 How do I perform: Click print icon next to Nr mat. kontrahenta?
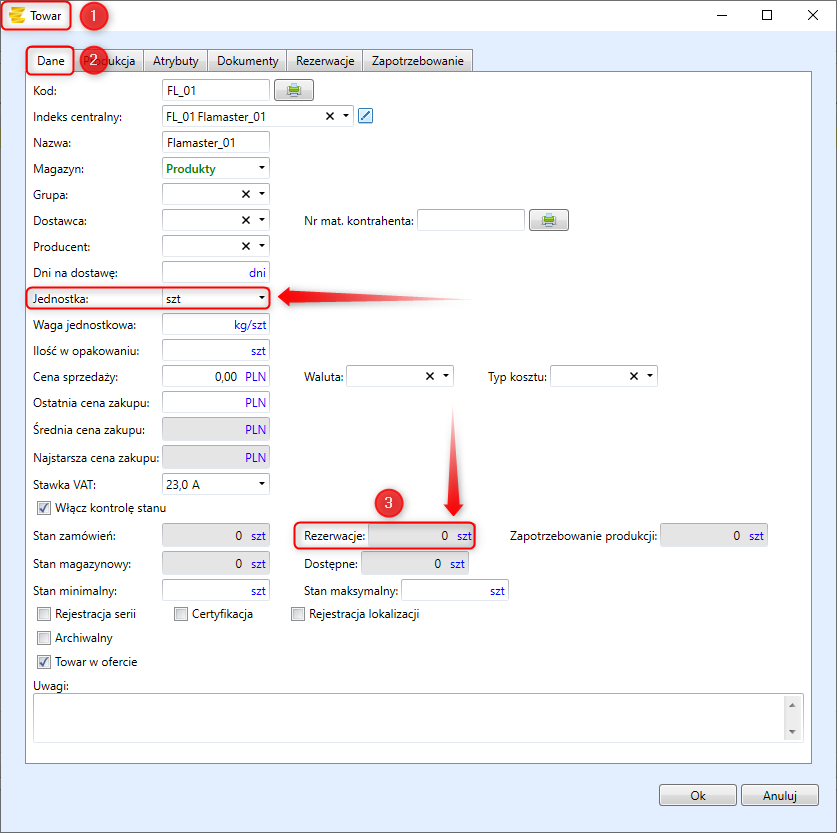click(548, 220)
